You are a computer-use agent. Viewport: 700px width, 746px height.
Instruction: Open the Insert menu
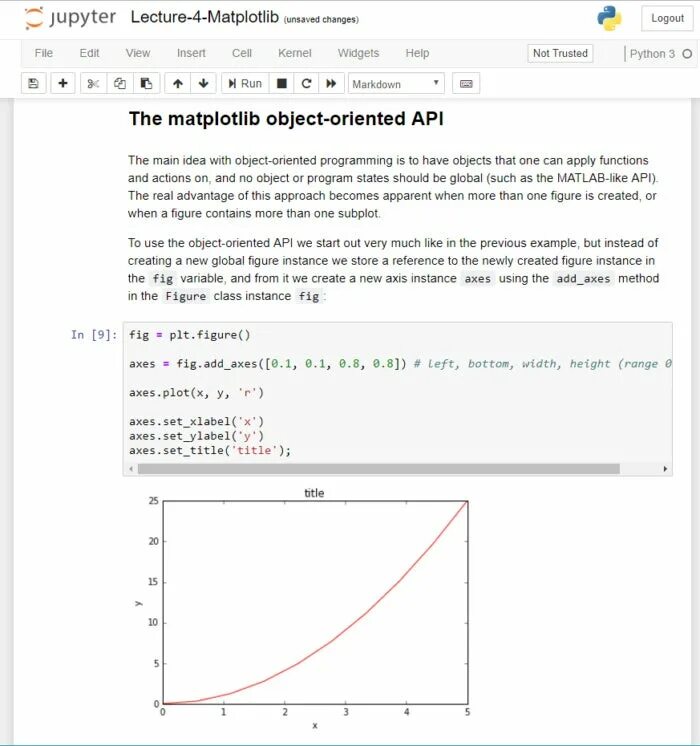click(x=191, y=53)
